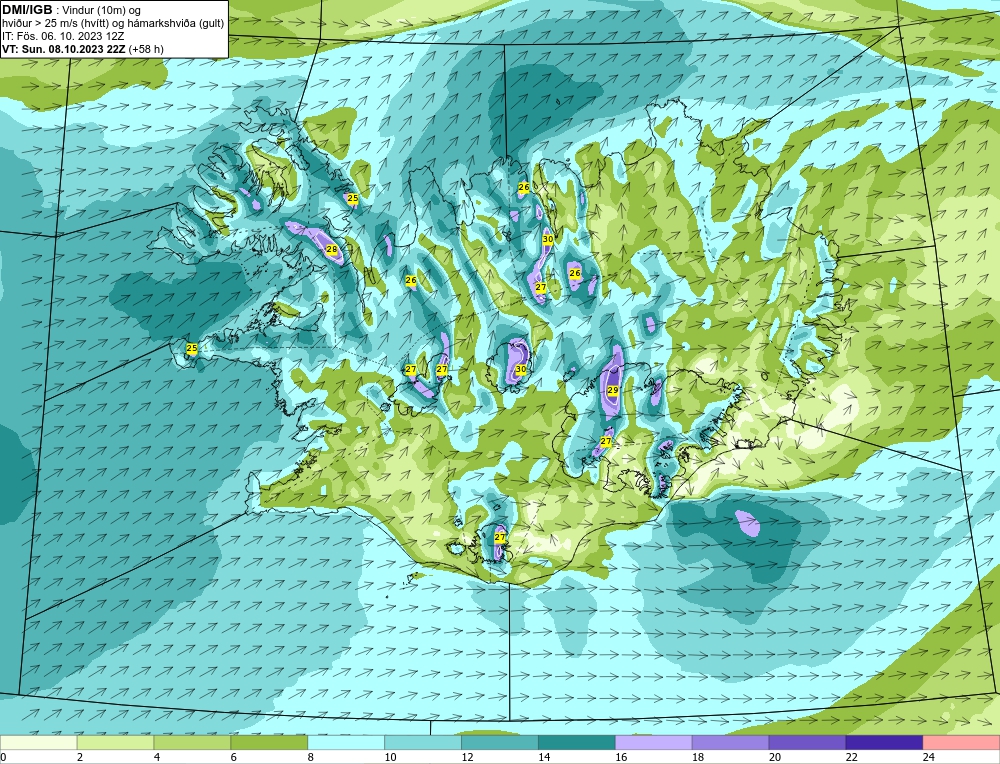Image resolution: width=1000 pixels, height=764 pixels.
Task: Click the yellow '28' gust label
Action: (332, 249)
